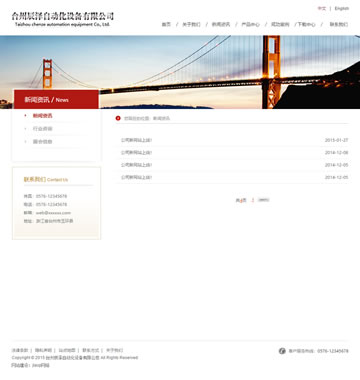This screenshot has height=380, width=360.
Task: Click the address line in contact box
Action: coord(48,221)
